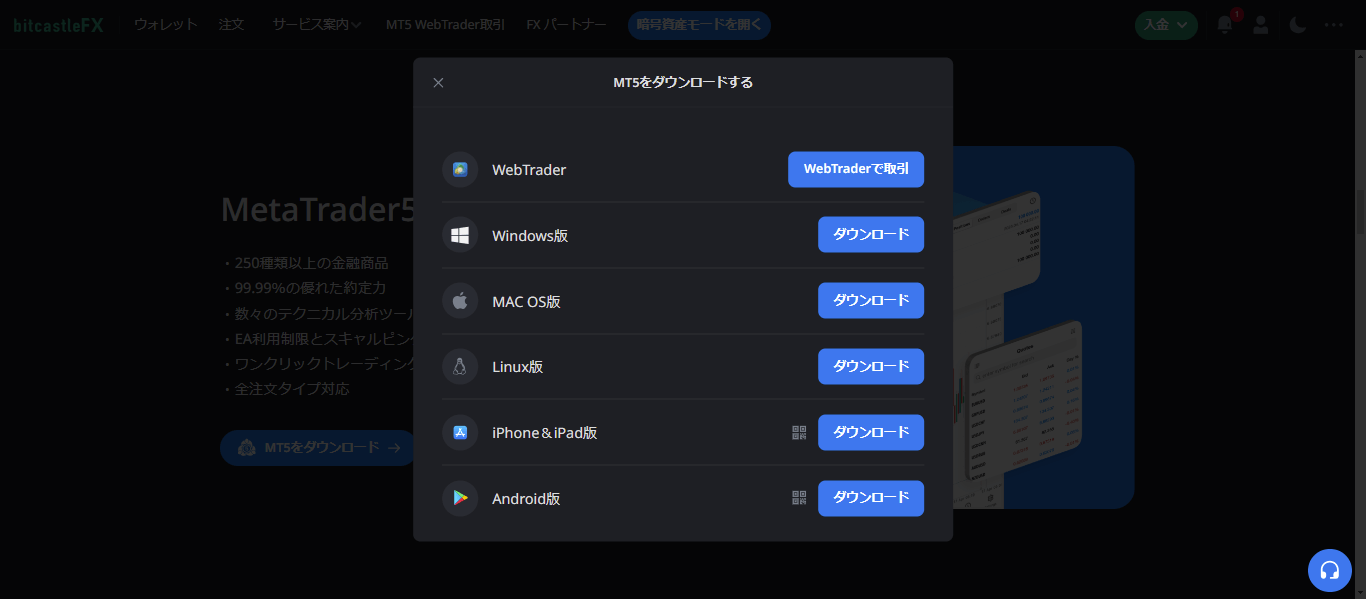This screenshot has height=599, width=1366.
Task: Toggle dark mode with the moon icon
Action: 1297,25
